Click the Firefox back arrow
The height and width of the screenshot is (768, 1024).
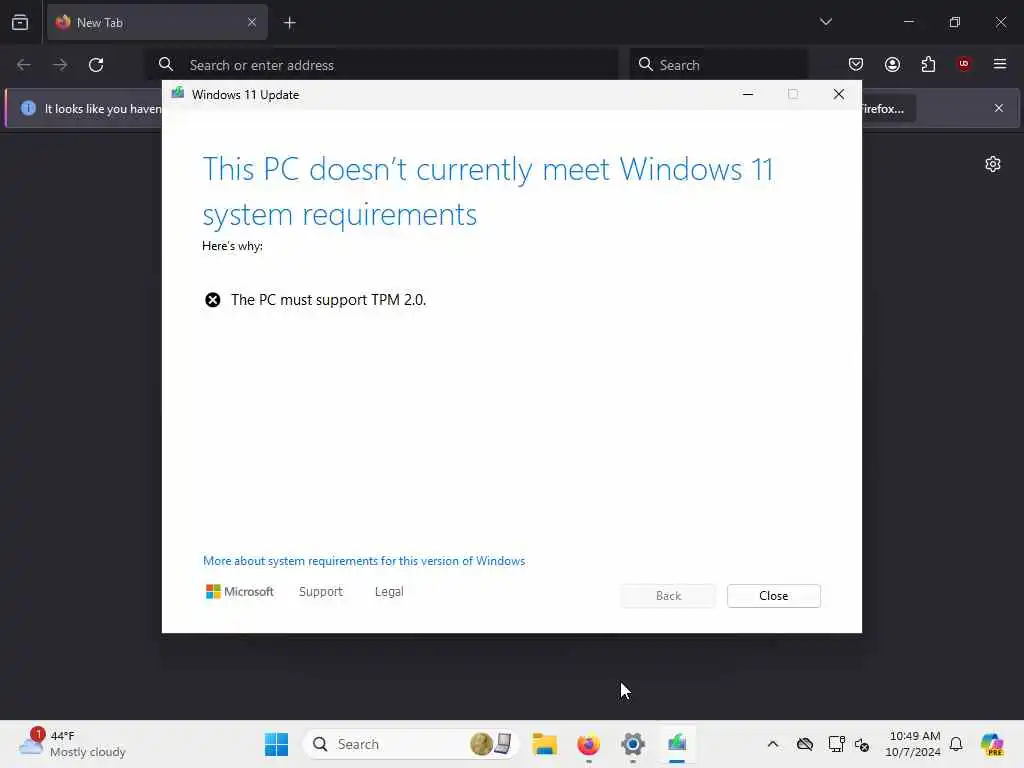(x=24, y=65)
